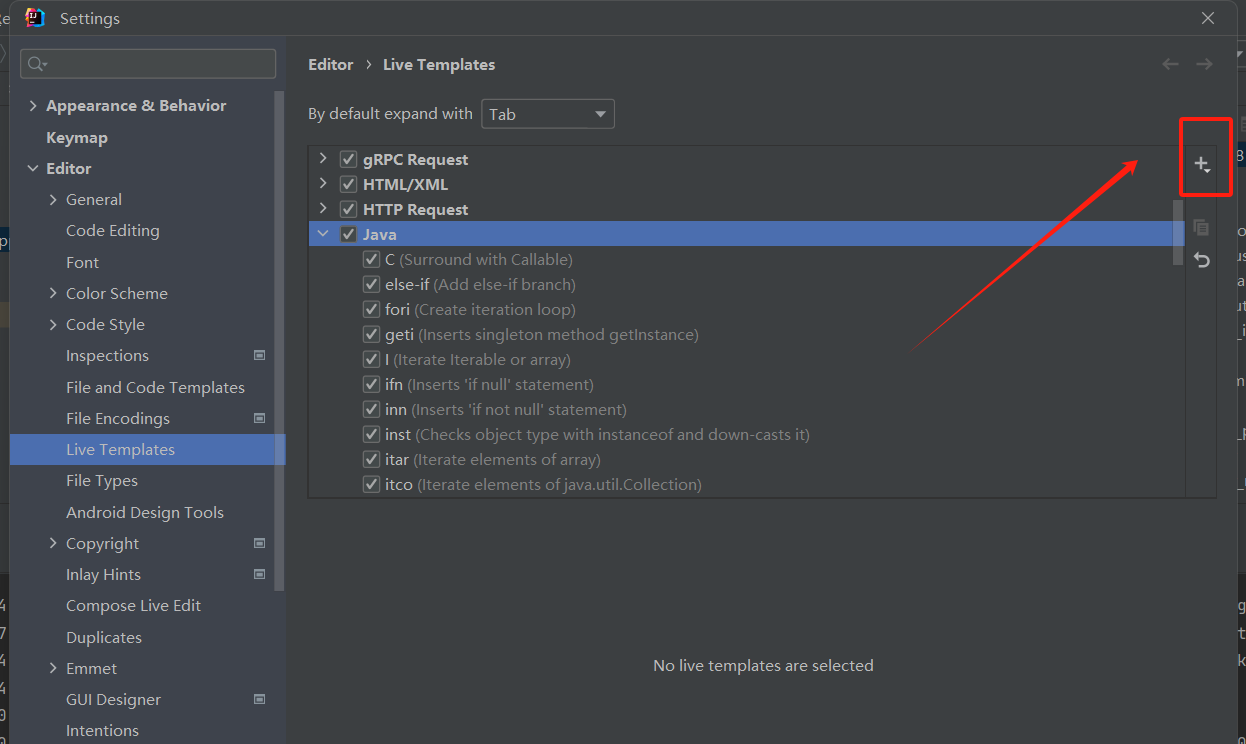This screenshot has width=1246, height=744.
Task: Open Code Editing settings
Action: tap(112, 230)
